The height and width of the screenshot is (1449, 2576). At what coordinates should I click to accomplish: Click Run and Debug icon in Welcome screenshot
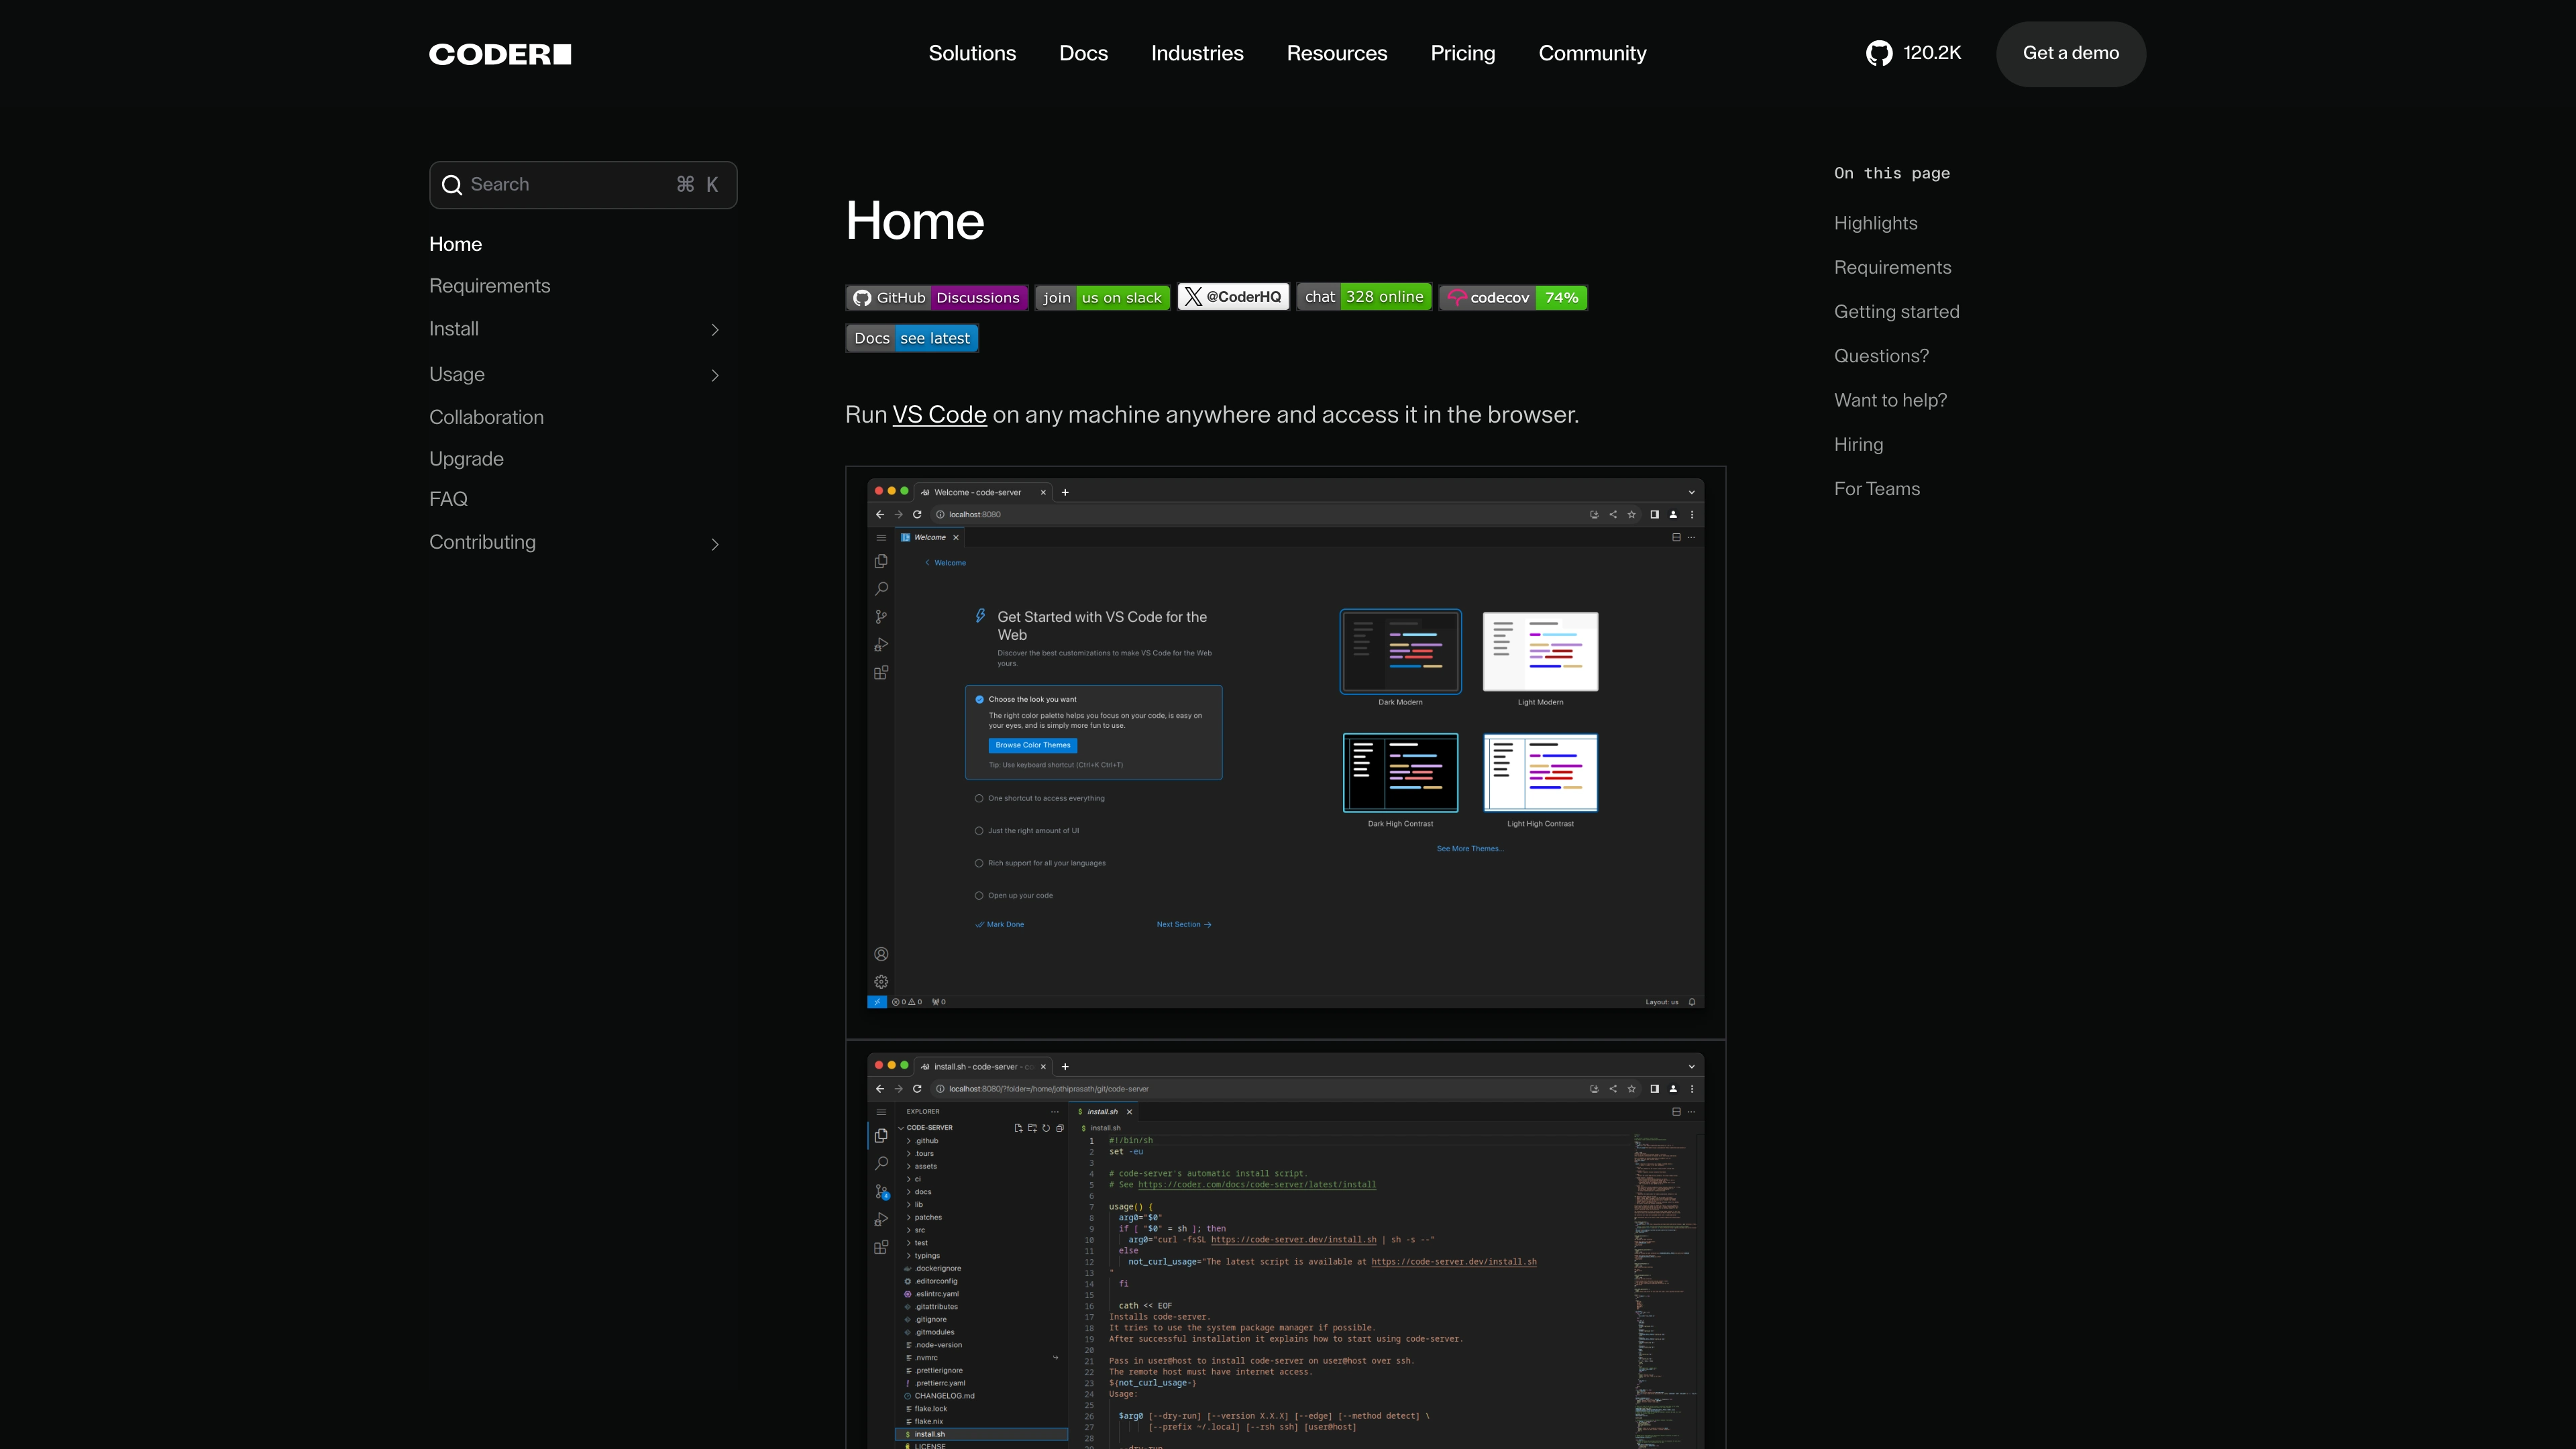pos(881,645)
